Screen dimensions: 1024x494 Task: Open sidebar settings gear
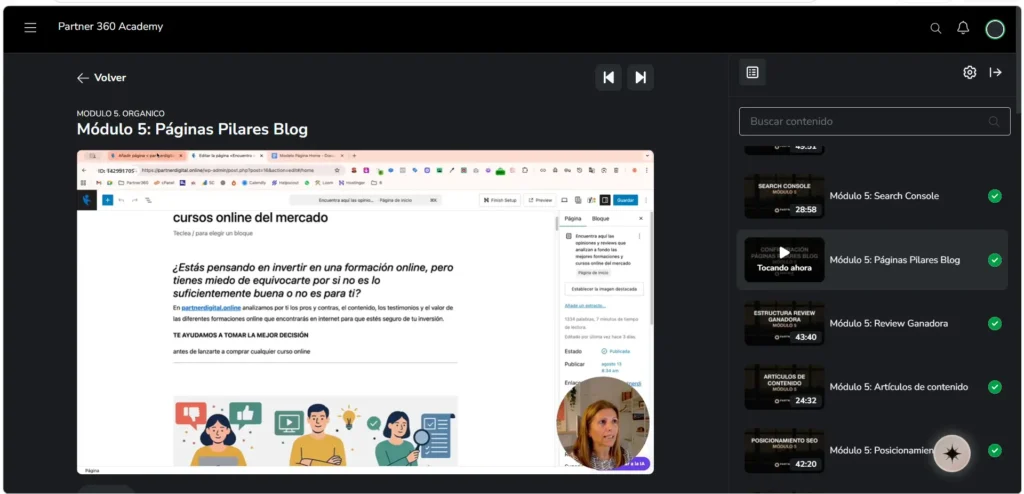pos(970,73)
